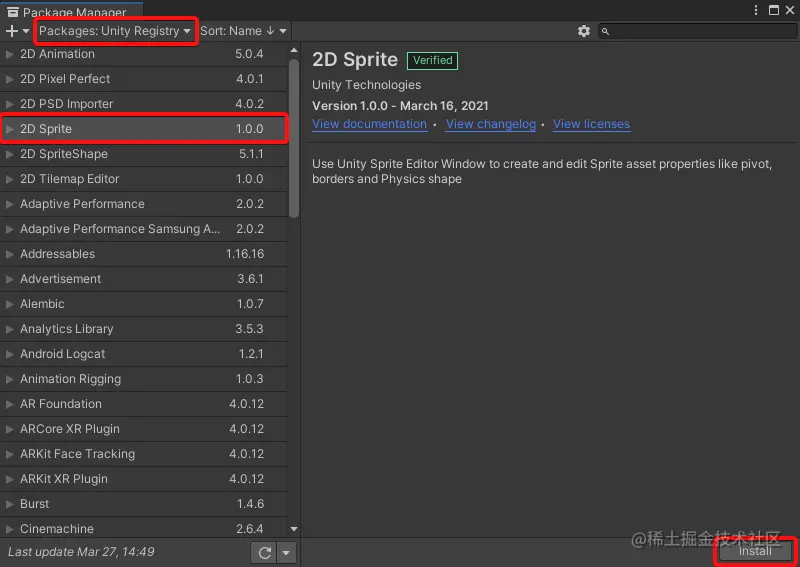Image resolution: width=800 pixels, height=567 pixels.
Task: Select the Package Manager tab
Action: click(71, 11)
